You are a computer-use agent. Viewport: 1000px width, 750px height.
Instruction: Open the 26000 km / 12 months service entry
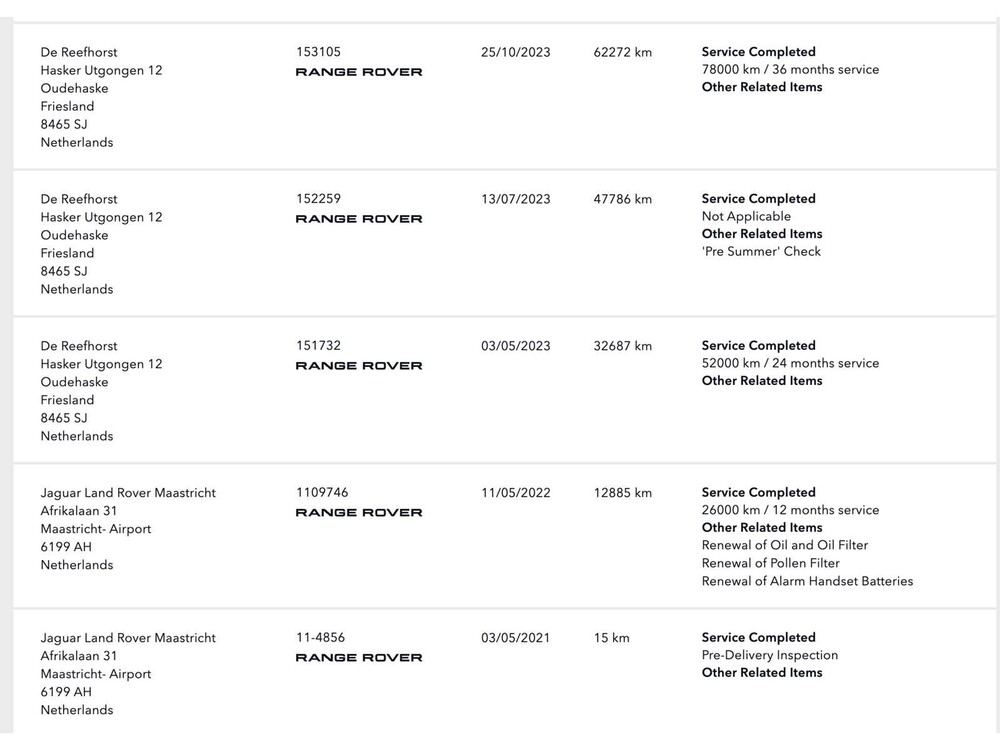(x=790, y=510)
